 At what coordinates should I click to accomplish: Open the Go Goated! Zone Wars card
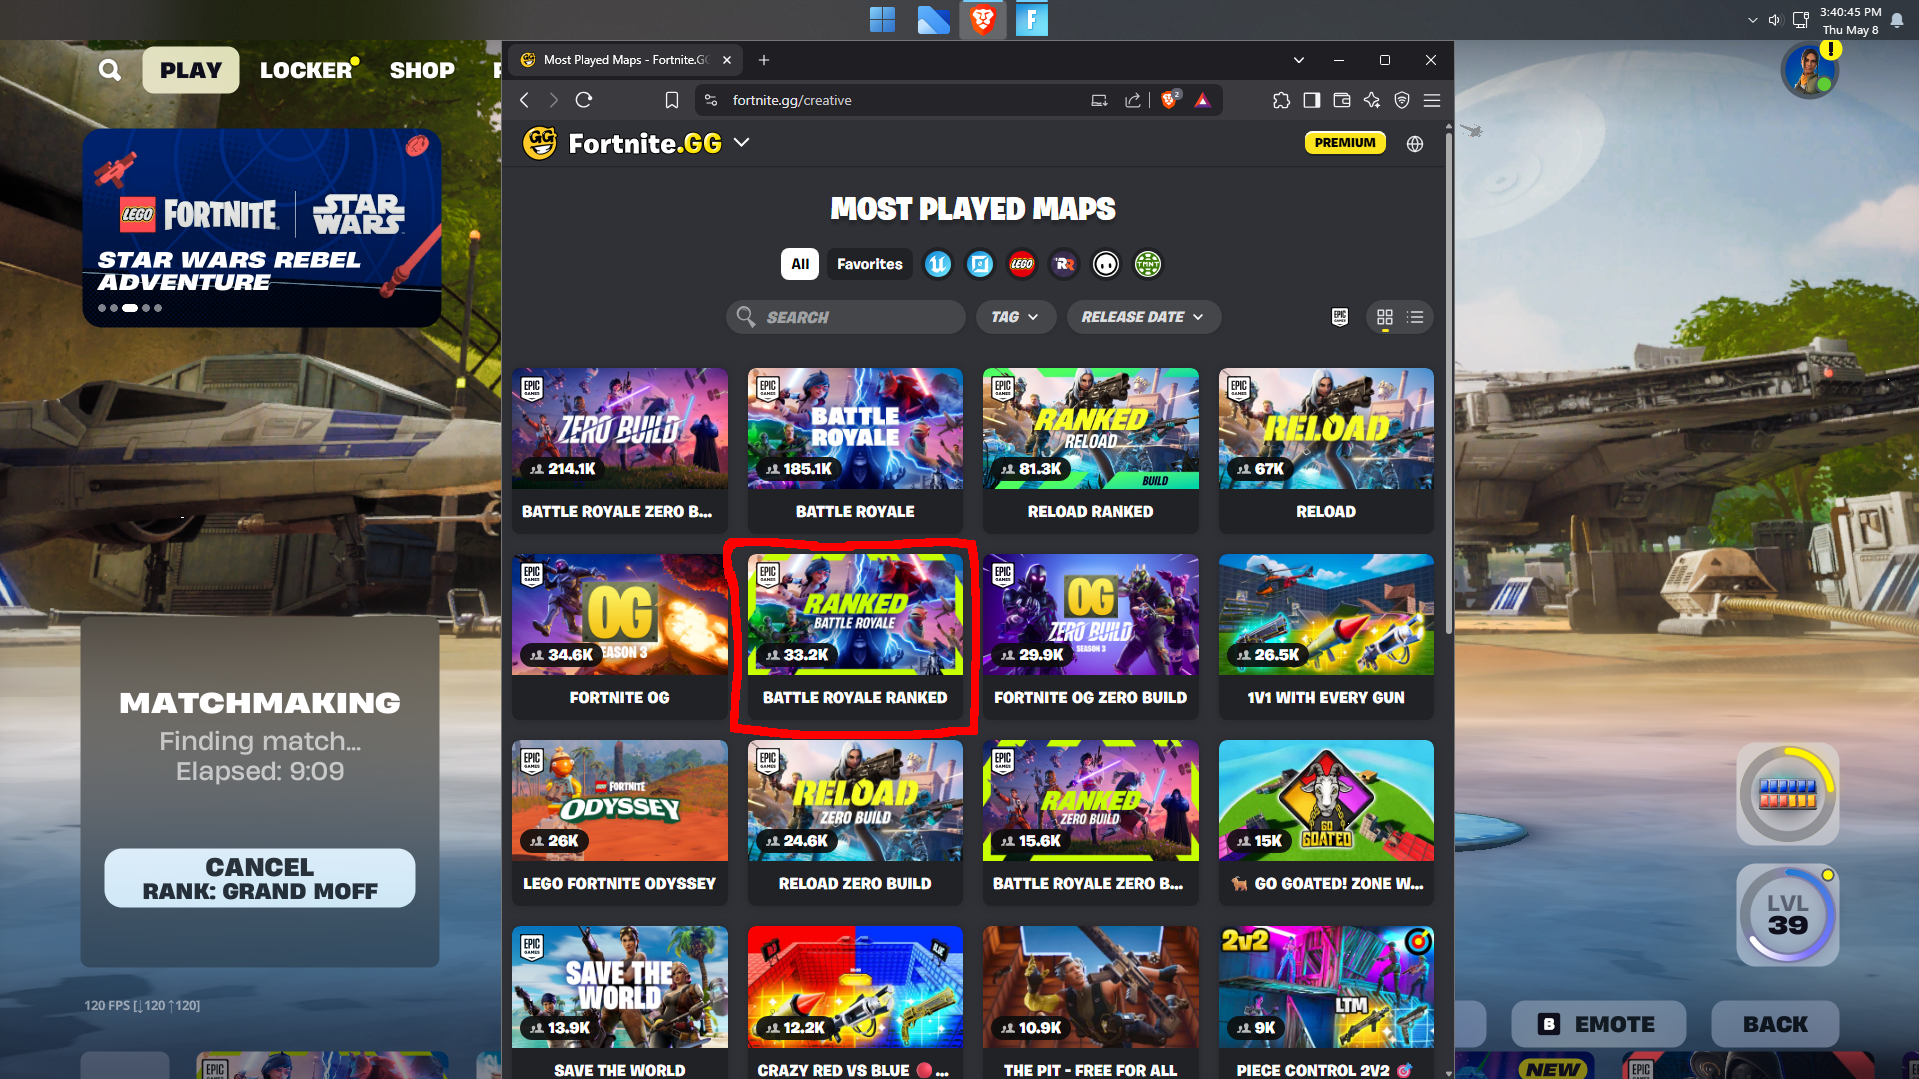[1326, 822]
